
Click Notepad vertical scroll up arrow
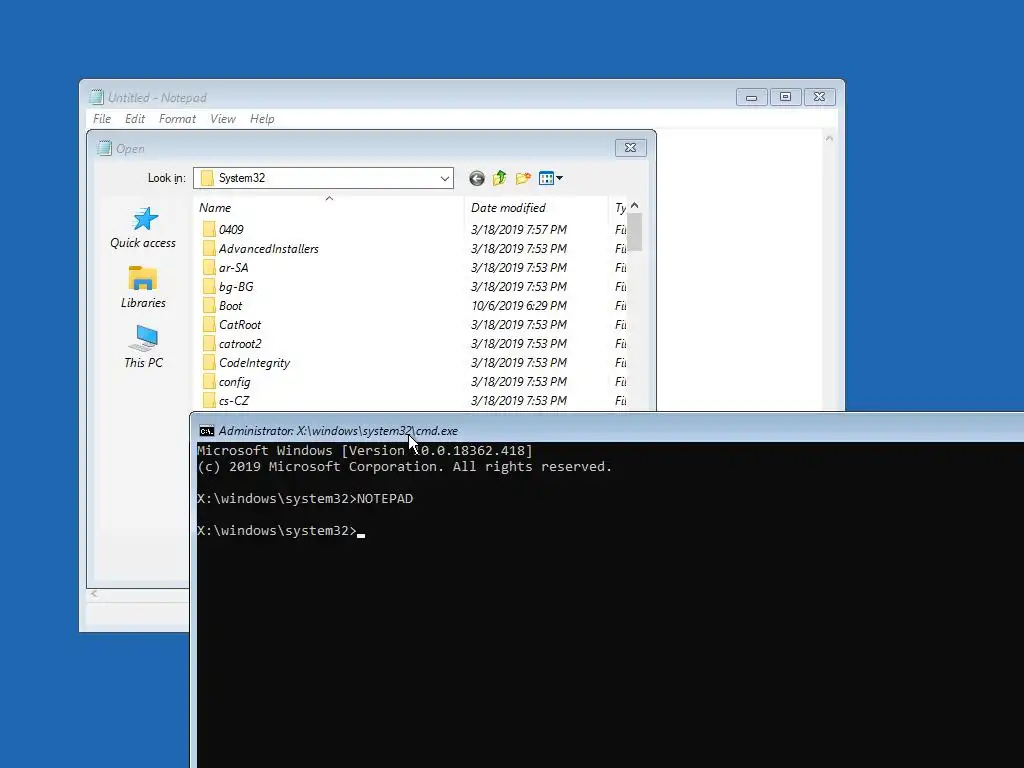point(829,138)
